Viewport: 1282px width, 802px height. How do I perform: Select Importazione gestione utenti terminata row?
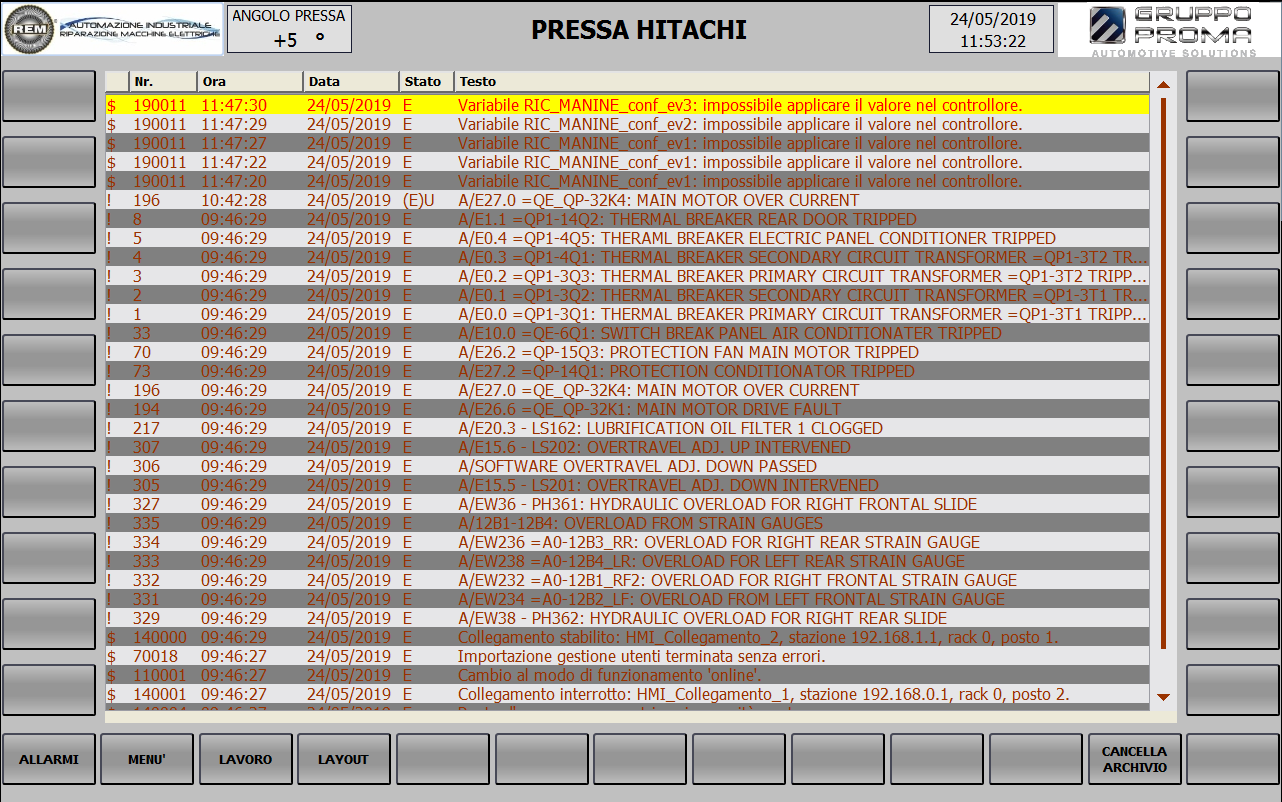tap(627, 657)
